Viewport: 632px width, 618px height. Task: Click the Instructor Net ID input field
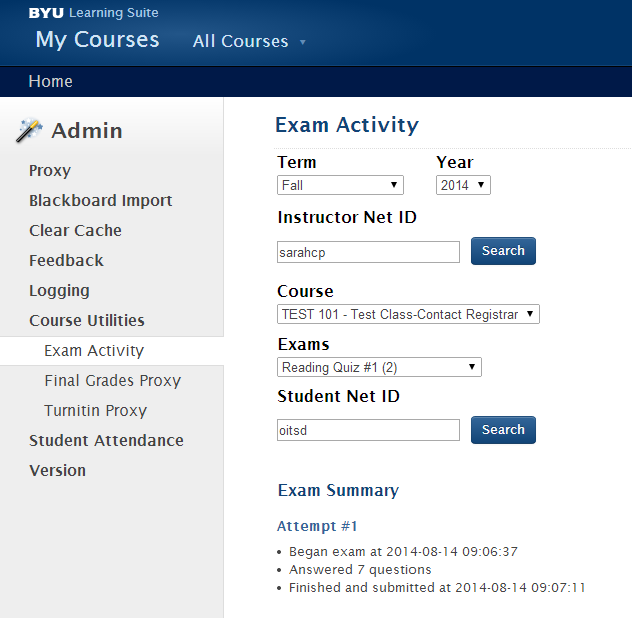368,252
